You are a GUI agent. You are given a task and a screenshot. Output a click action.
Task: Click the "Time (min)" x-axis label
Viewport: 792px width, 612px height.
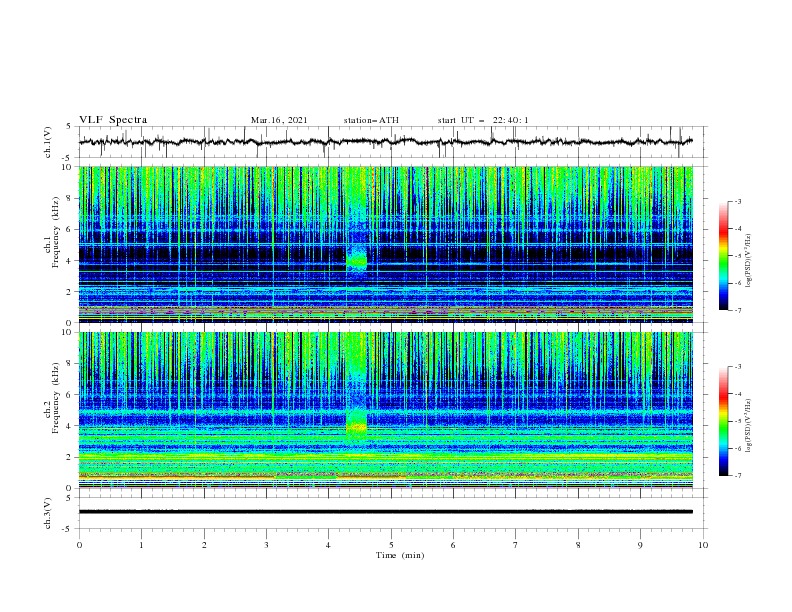[400, 555]
